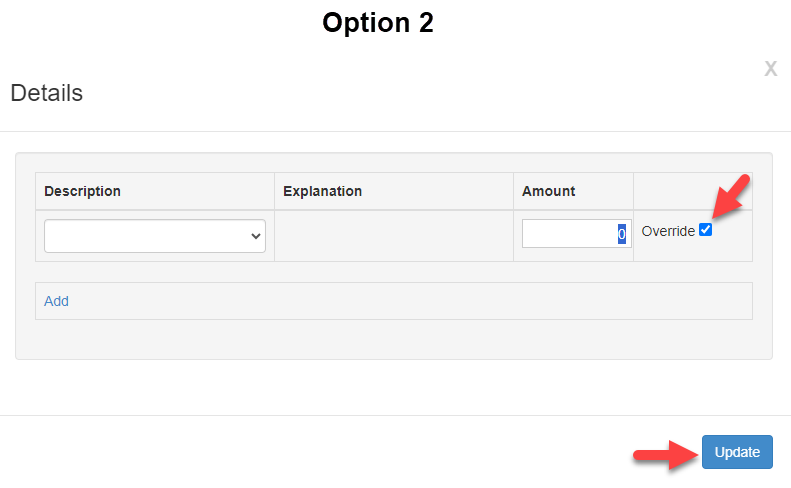Click the blank header cell above Override
This screenshot has width=791, height=488.
tap(692, 191)
